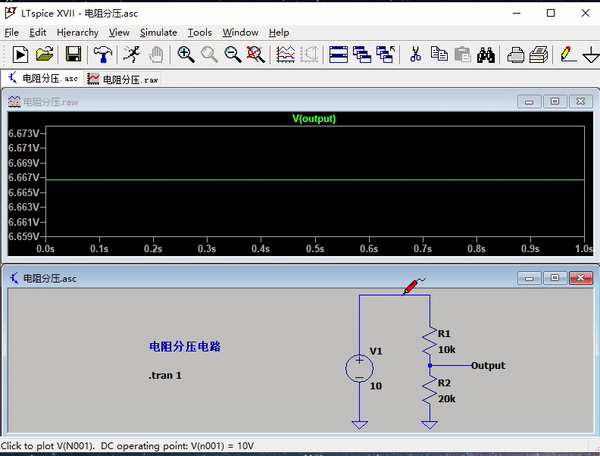Viewport: 600px width, 456px height.
Task: Open the Window menu
Action: coord(240,33)
